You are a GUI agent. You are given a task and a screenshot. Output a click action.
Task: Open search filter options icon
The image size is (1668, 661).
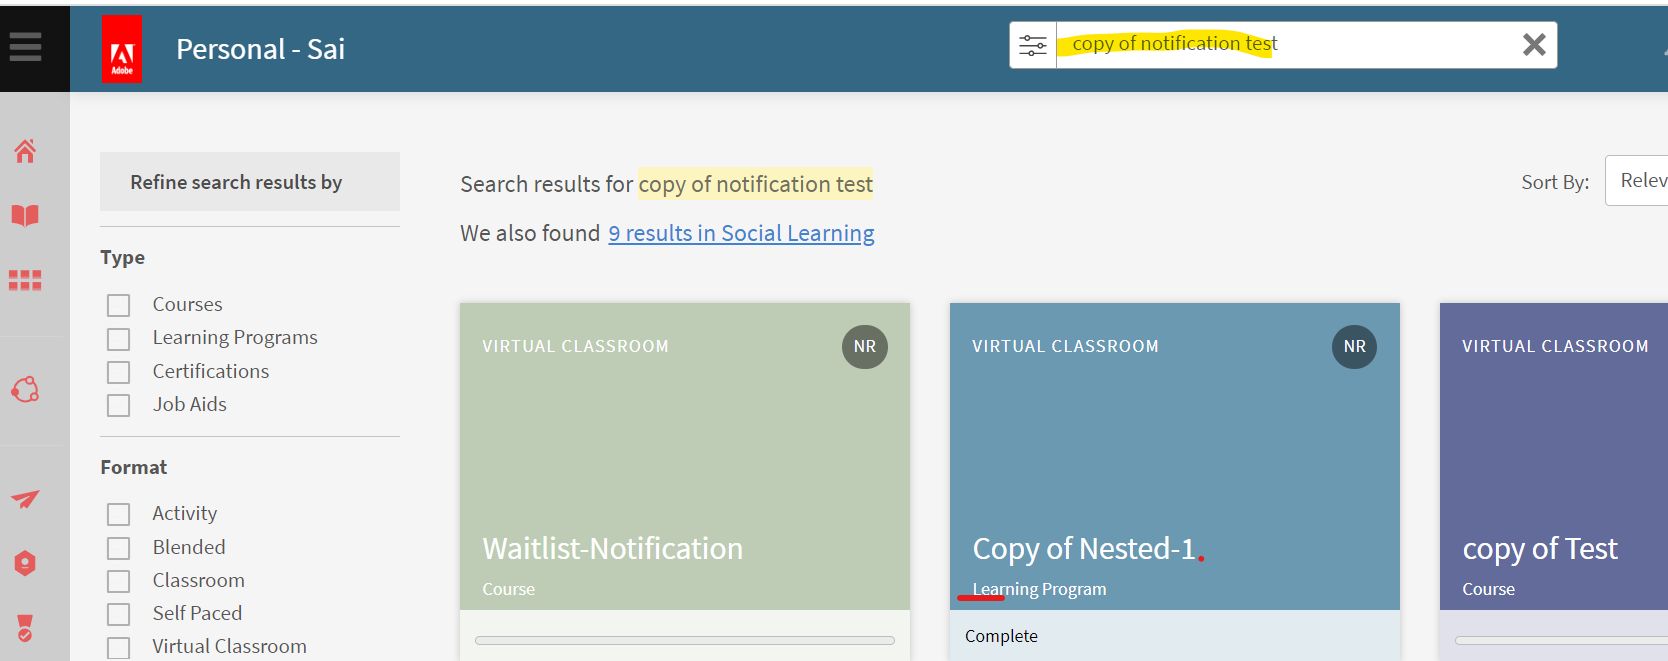pos(1033,45)
